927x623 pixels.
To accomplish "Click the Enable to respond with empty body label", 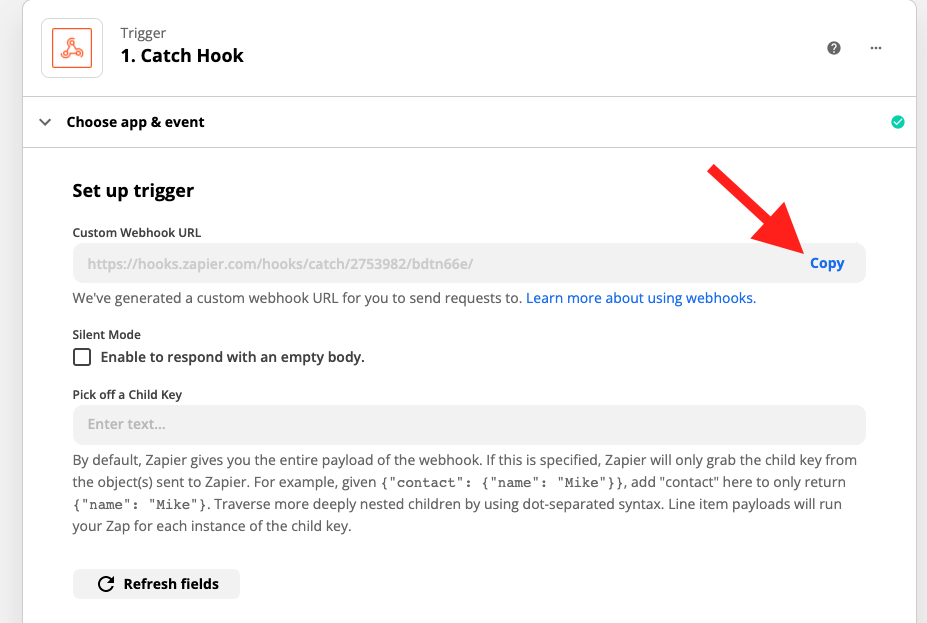I will coord(232,357).
